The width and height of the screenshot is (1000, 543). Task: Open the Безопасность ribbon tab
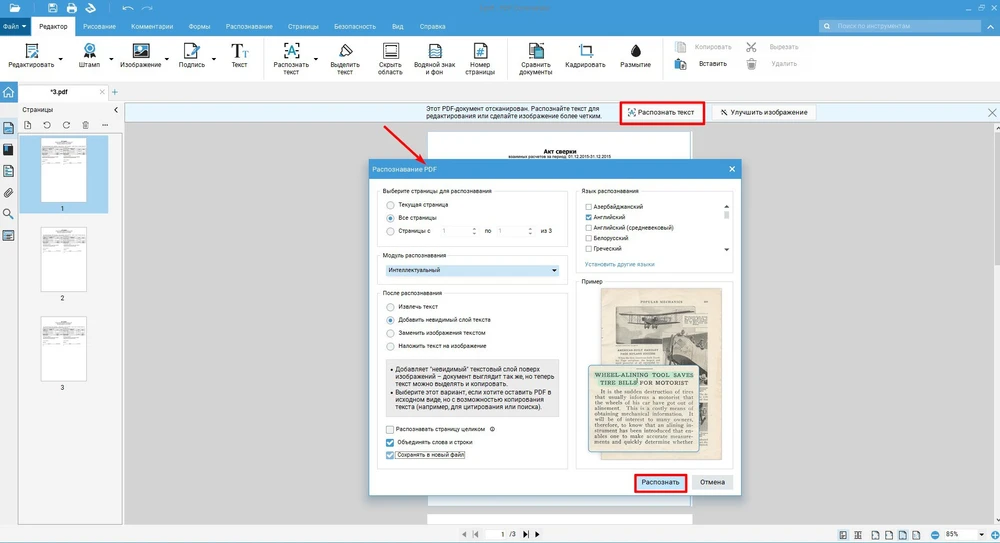pyautogui.click(x=355, y=25)
